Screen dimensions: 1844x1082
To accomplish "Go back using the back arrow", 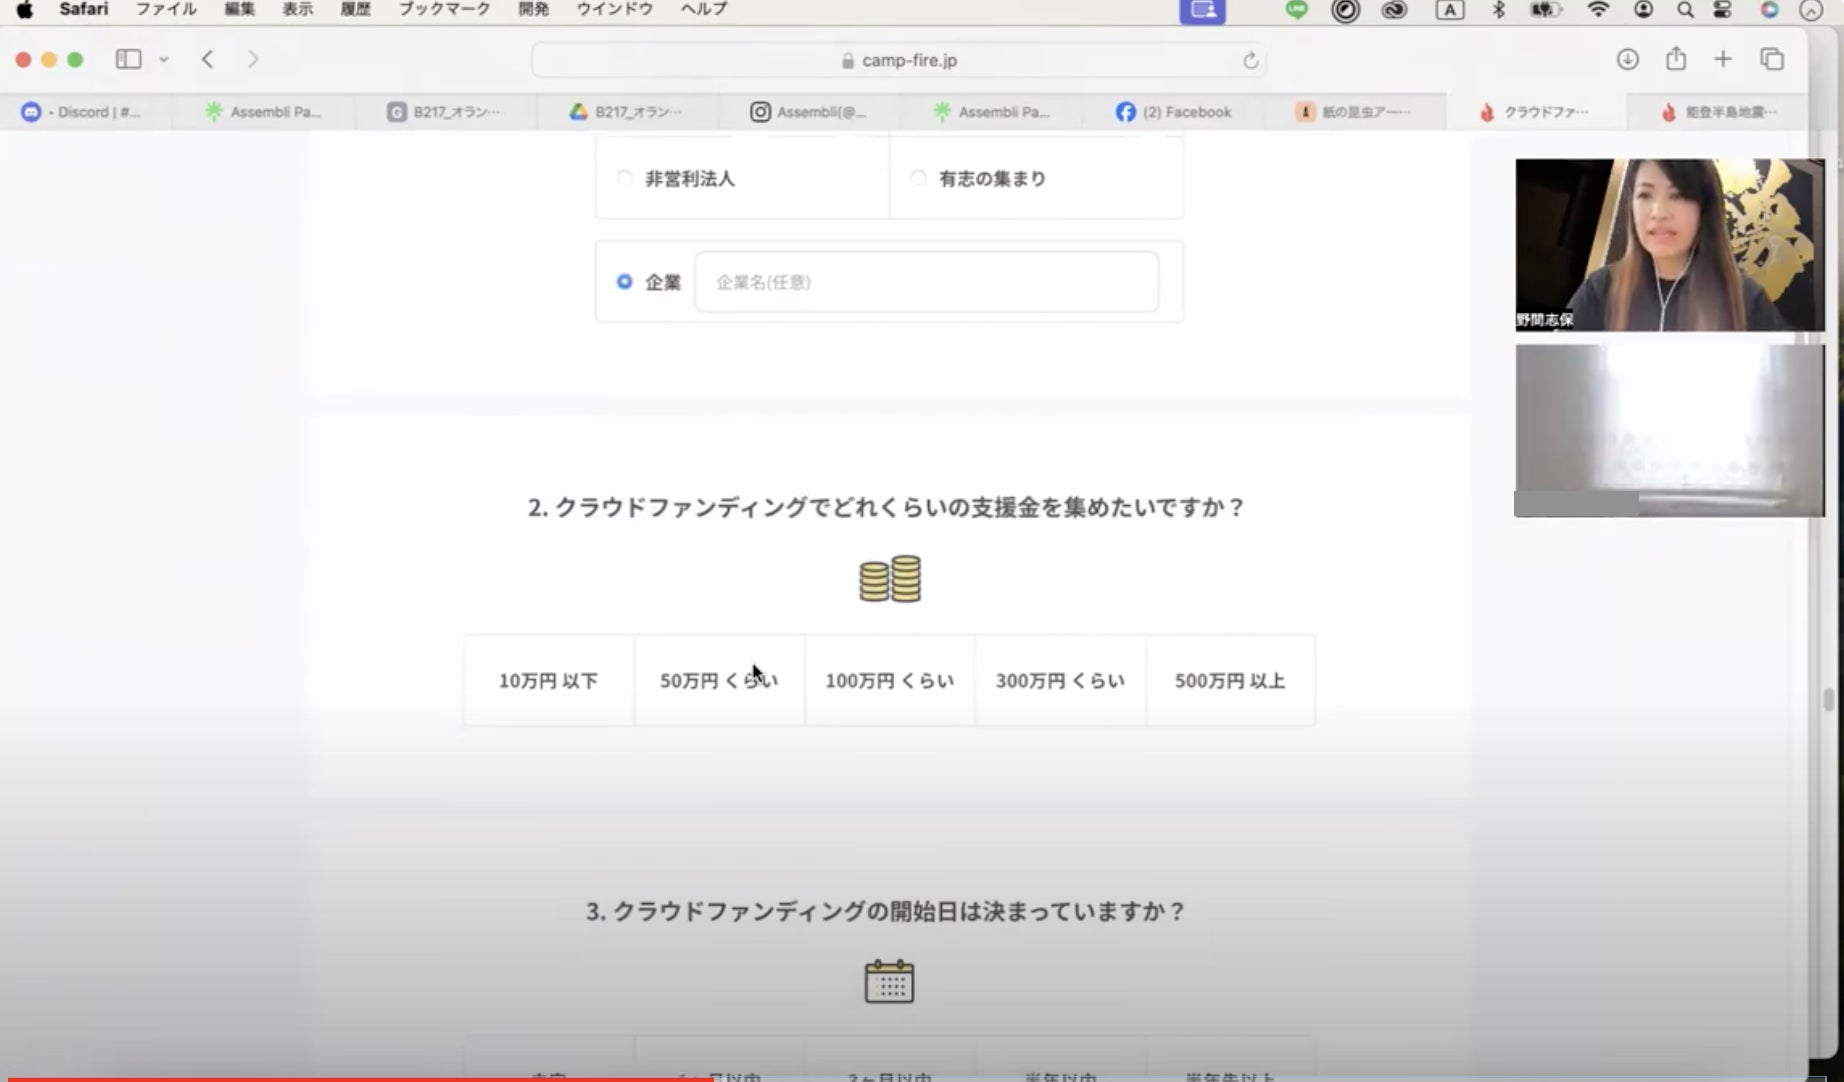I will [207, 59].
